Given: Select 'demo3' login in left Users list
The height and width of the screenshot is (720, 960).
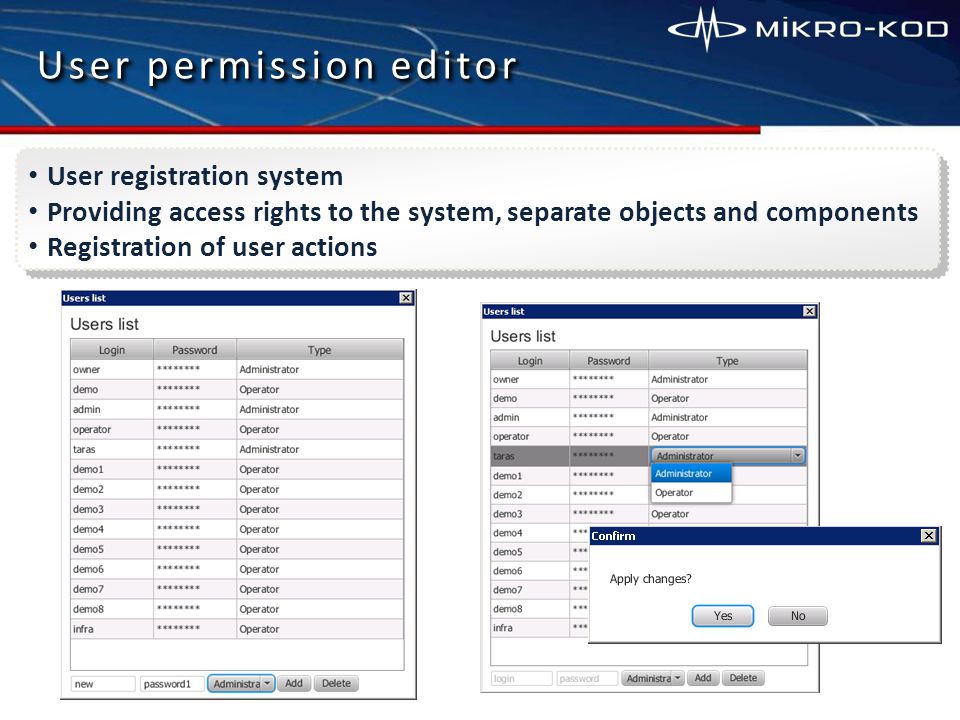Looking at the screenshot, I should 88,509.
